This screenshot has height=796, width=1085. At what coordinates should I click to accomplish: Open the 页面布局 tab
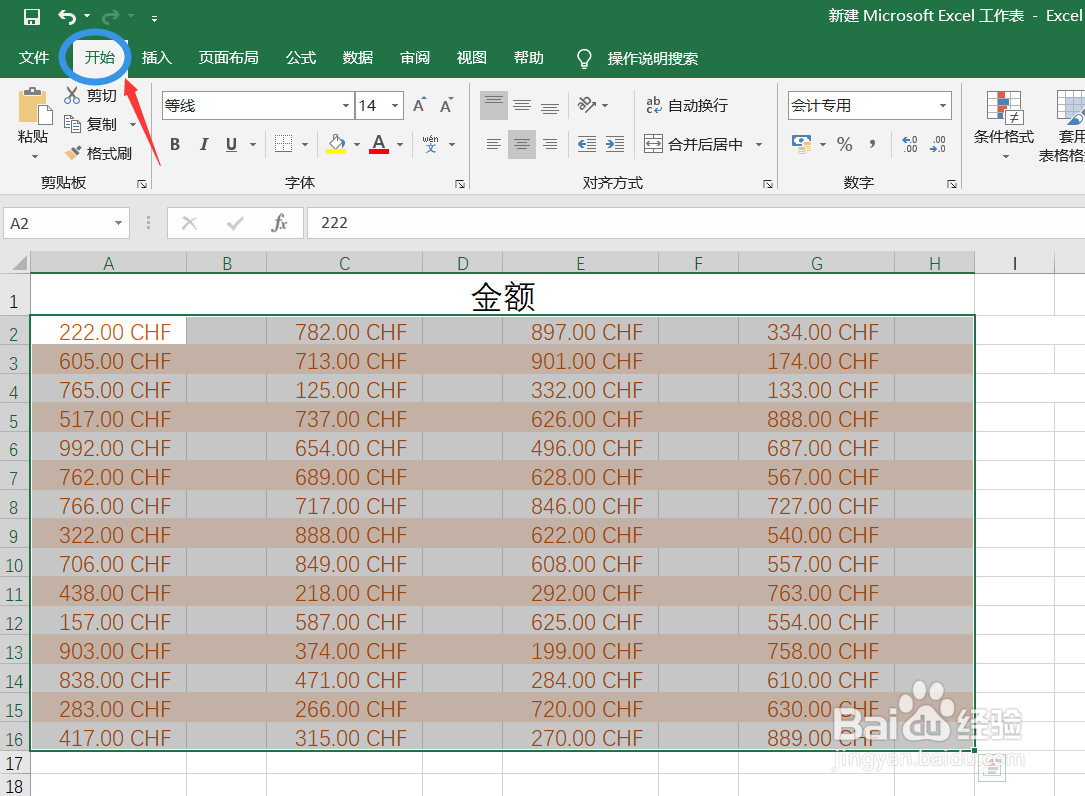[x=228, y=57]
